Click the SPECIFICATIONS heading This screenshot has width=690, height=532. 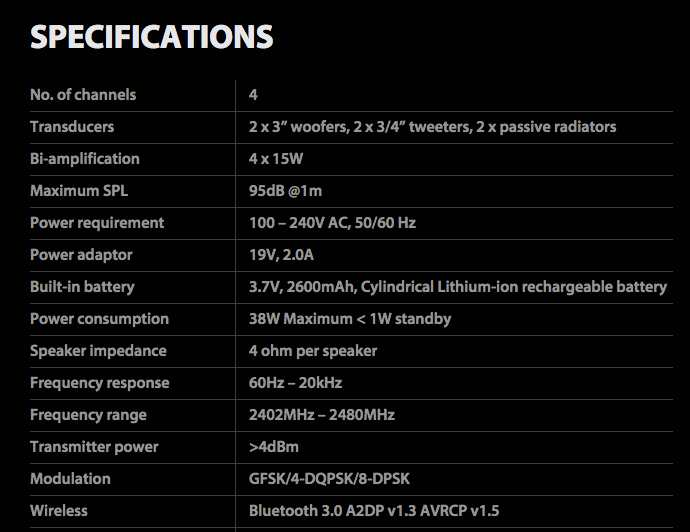152,37
